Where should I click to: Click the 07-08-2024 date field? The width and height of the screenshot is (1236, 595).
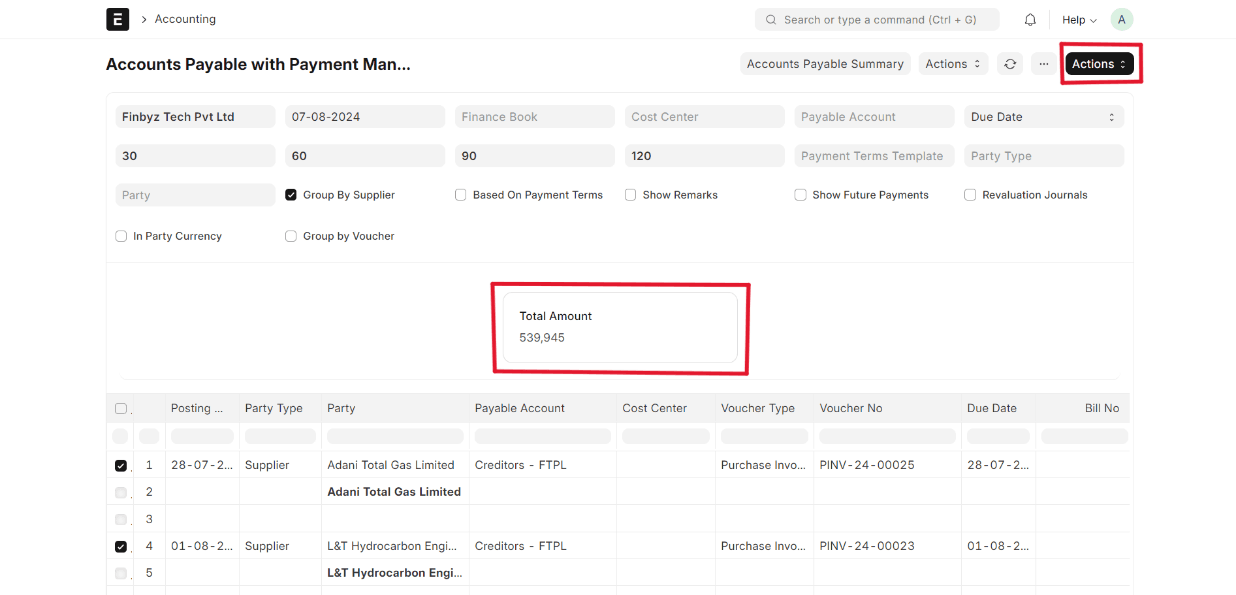coord(365,117)
